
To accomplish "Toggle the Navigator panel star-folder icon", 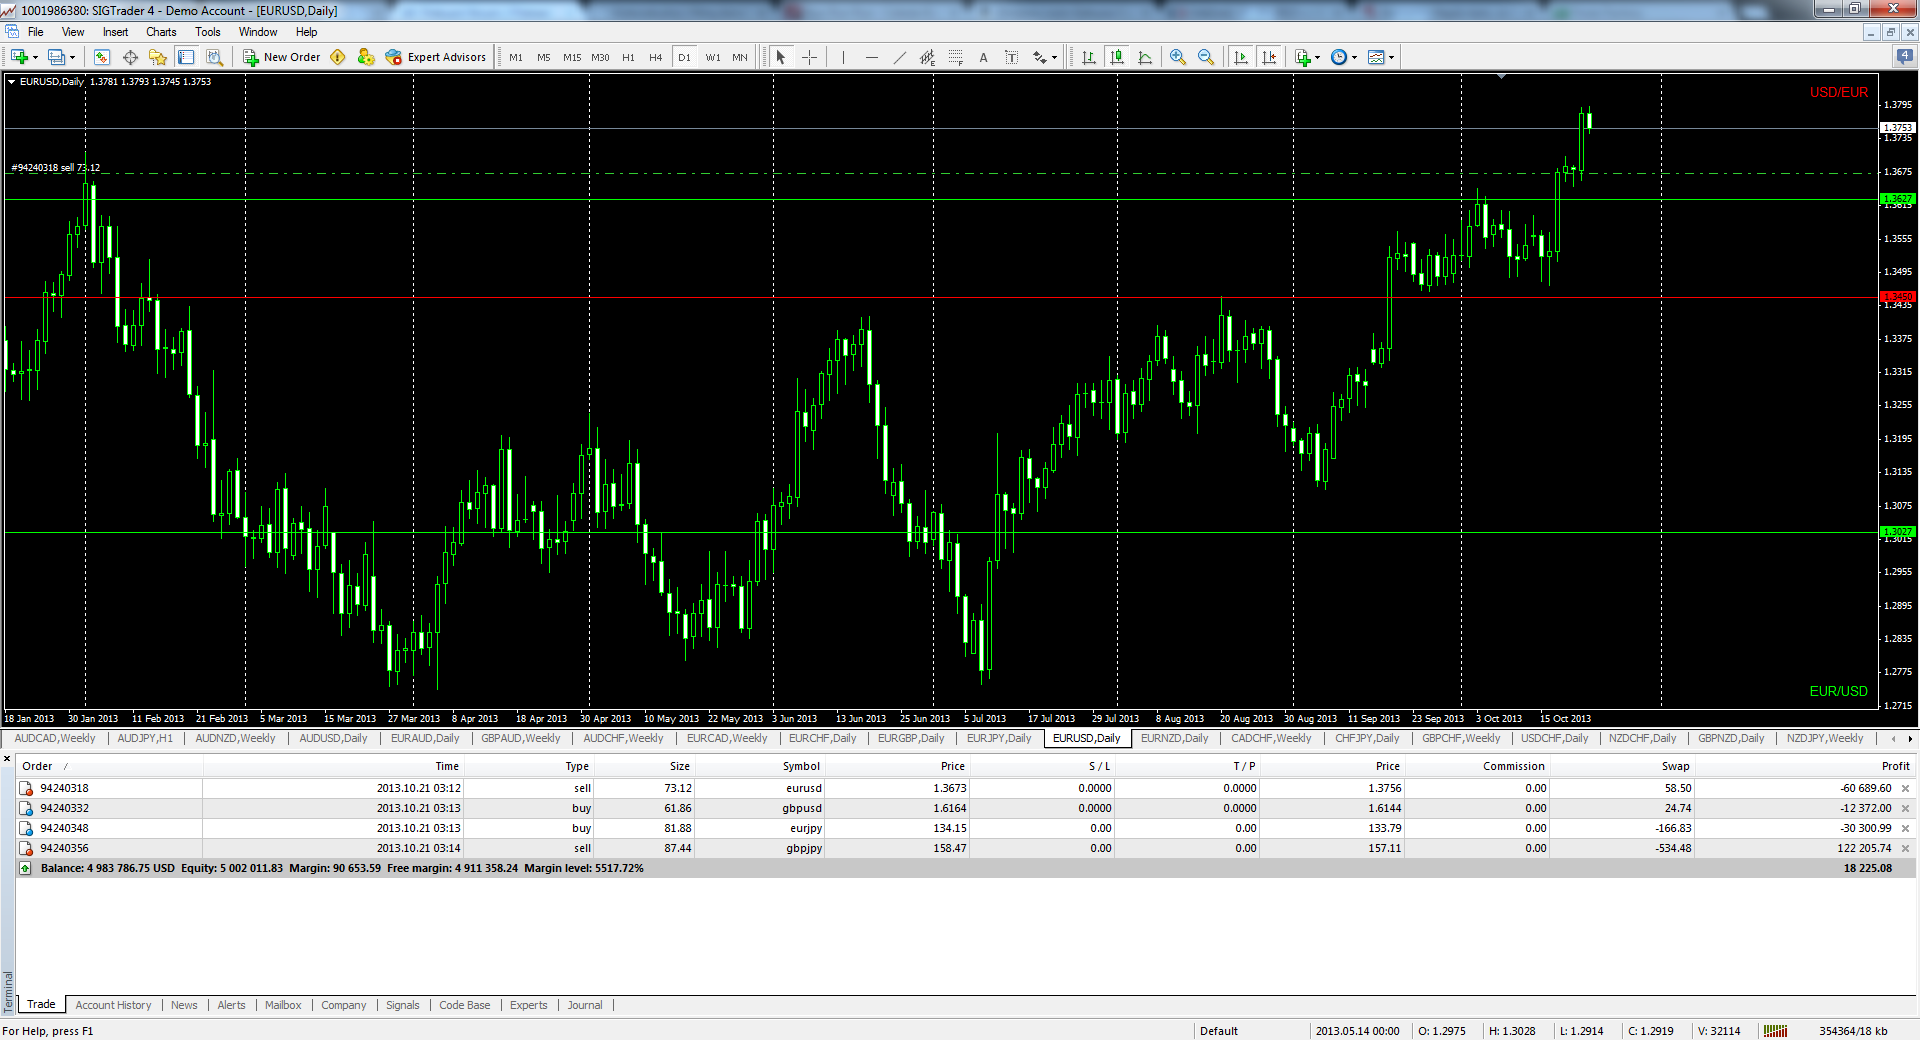I will click(158, 57).
